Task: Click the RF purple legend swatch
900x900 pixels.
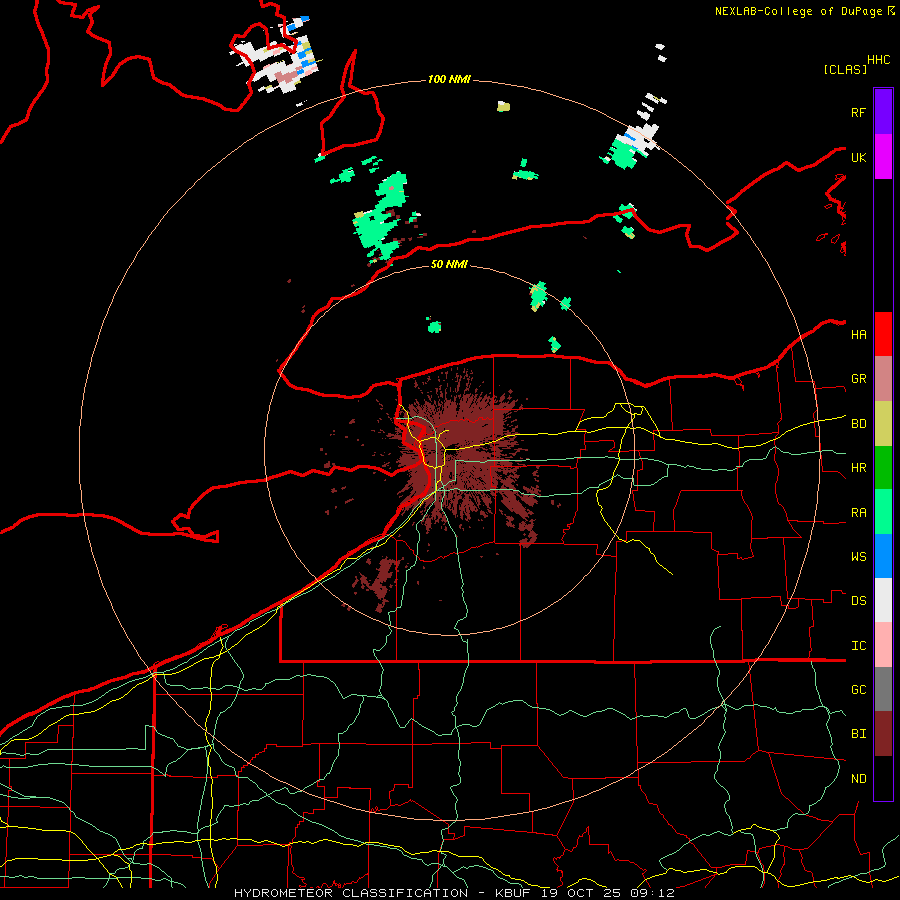Action: point(883,111)
